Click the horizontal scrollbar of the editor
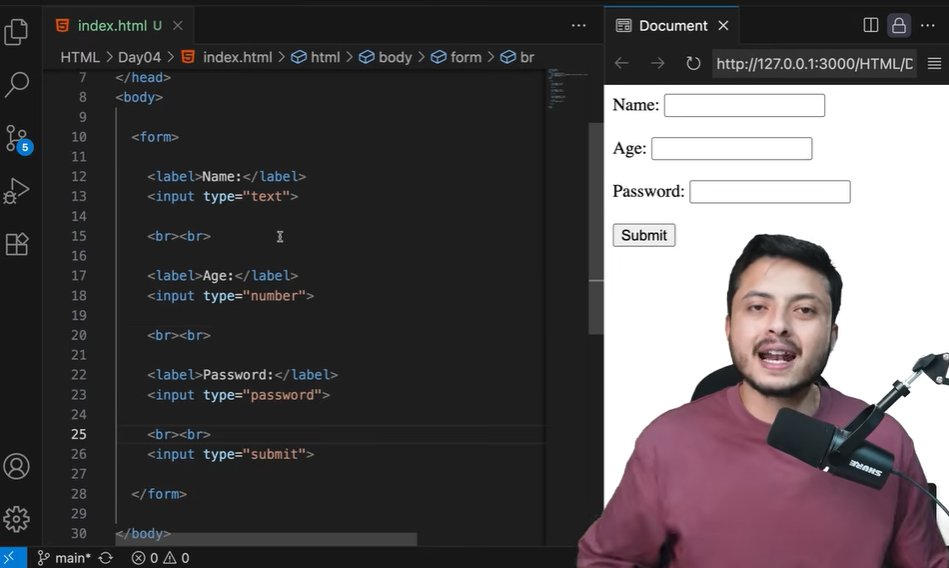The width and height of the screenshot is (949, 568). 267,539
